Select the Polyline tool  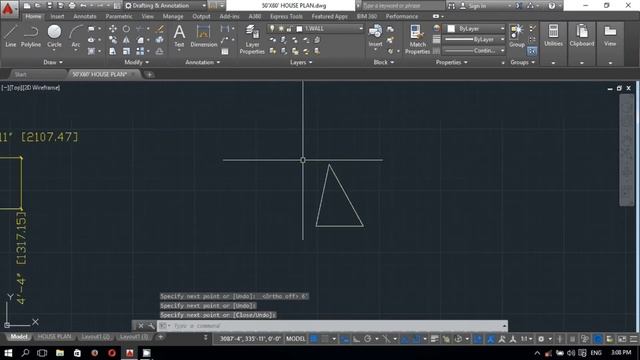coord(31,36)
